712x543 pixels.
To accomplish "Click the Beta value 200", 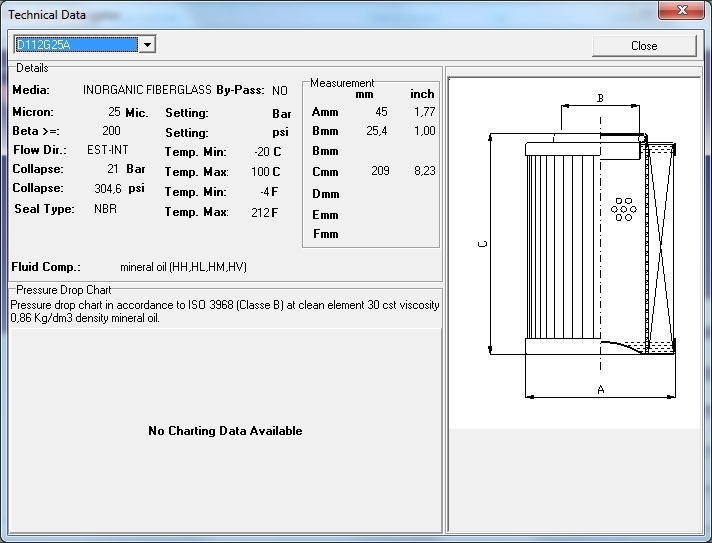I will [111, 131].
